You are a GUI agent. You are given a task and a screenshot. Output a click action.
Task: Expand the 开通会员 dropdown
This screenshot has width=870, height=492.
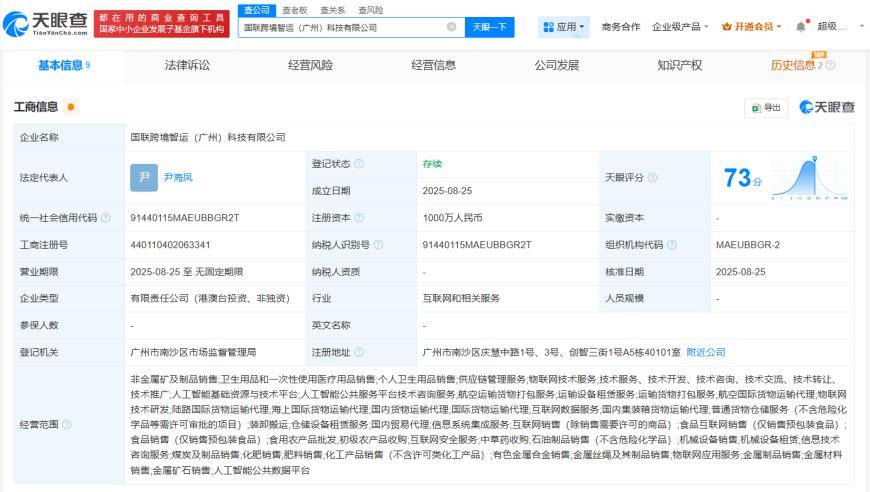(751, 27)
